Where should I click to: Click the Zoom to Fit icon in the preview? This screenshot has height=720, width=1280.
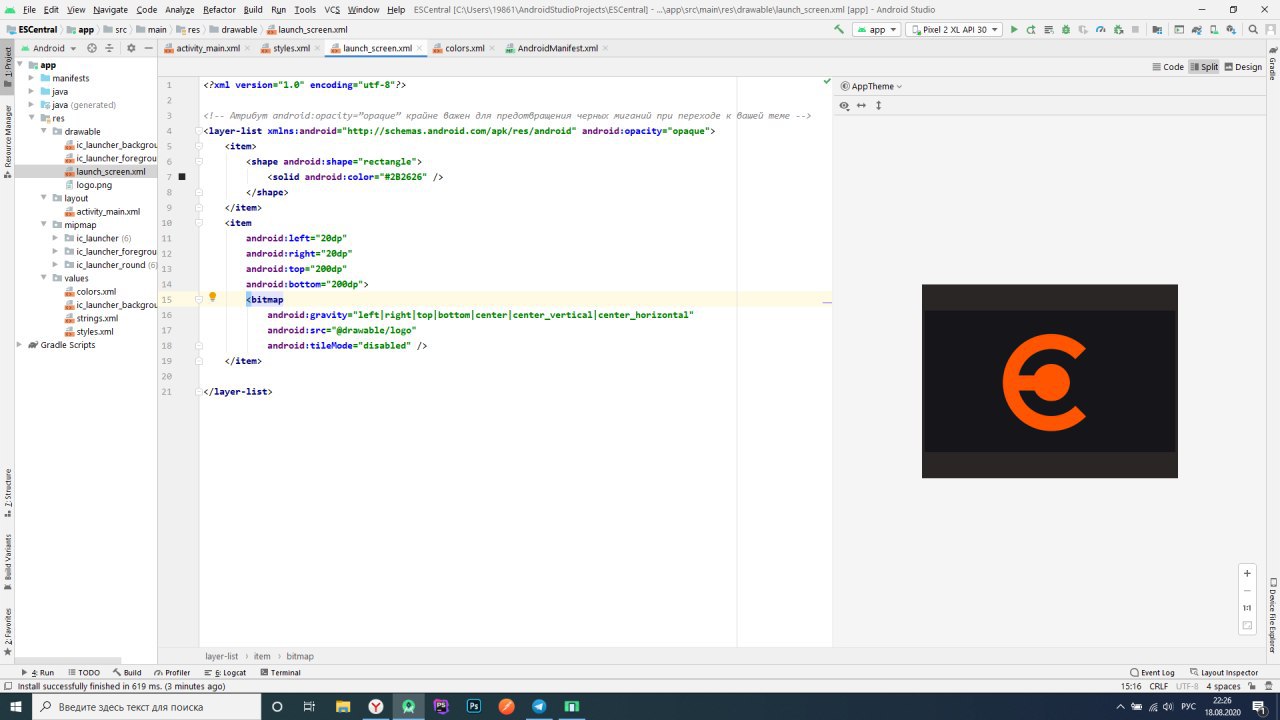point(1247,626)
